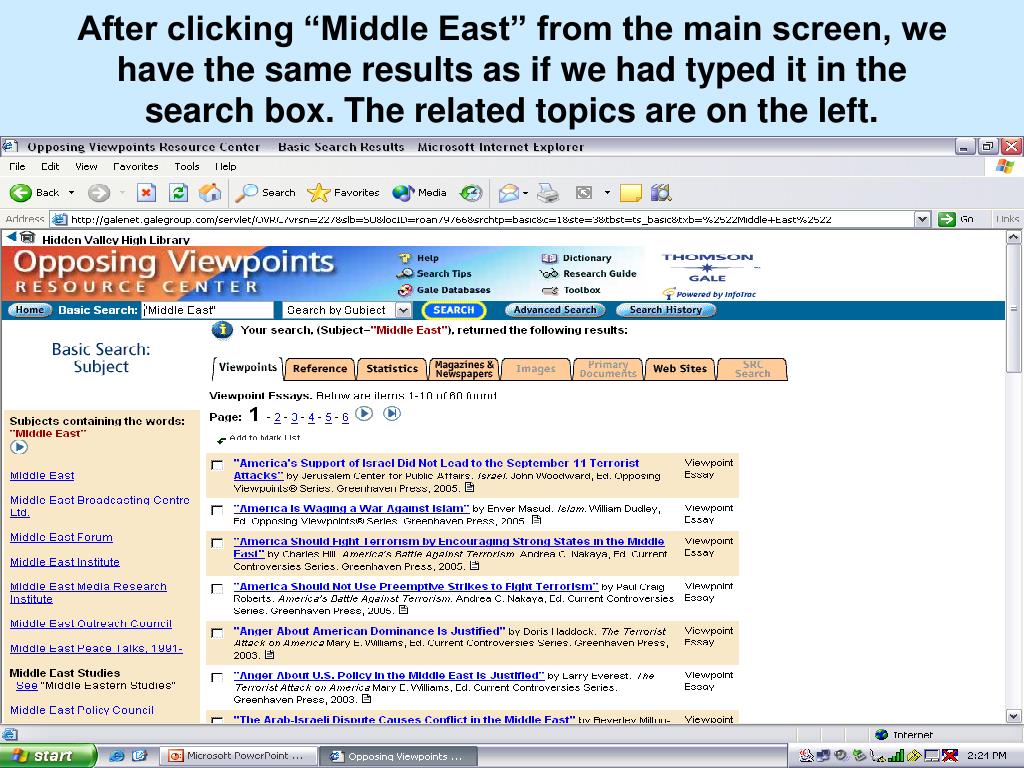
Task: Open Mail icon dropdown arrow
Action: [525, 193]
